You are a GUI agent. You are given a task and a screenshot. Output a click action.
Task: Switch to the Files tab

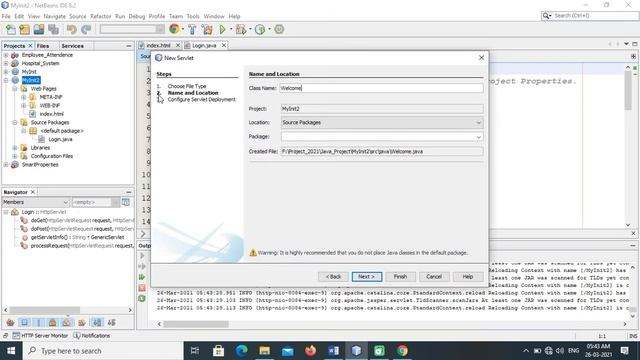coord(42,46)
